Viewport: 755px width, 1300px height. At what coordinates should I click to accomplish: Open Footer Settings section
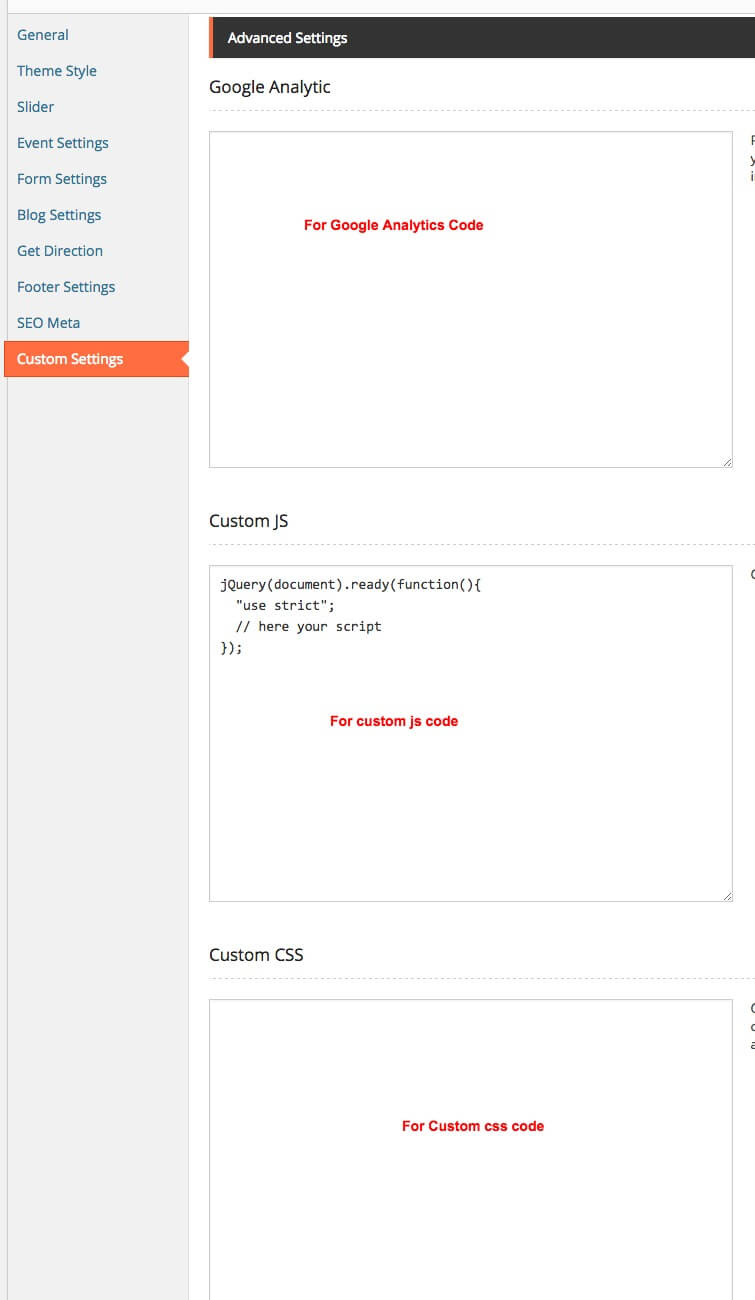[x=66, y=287]
